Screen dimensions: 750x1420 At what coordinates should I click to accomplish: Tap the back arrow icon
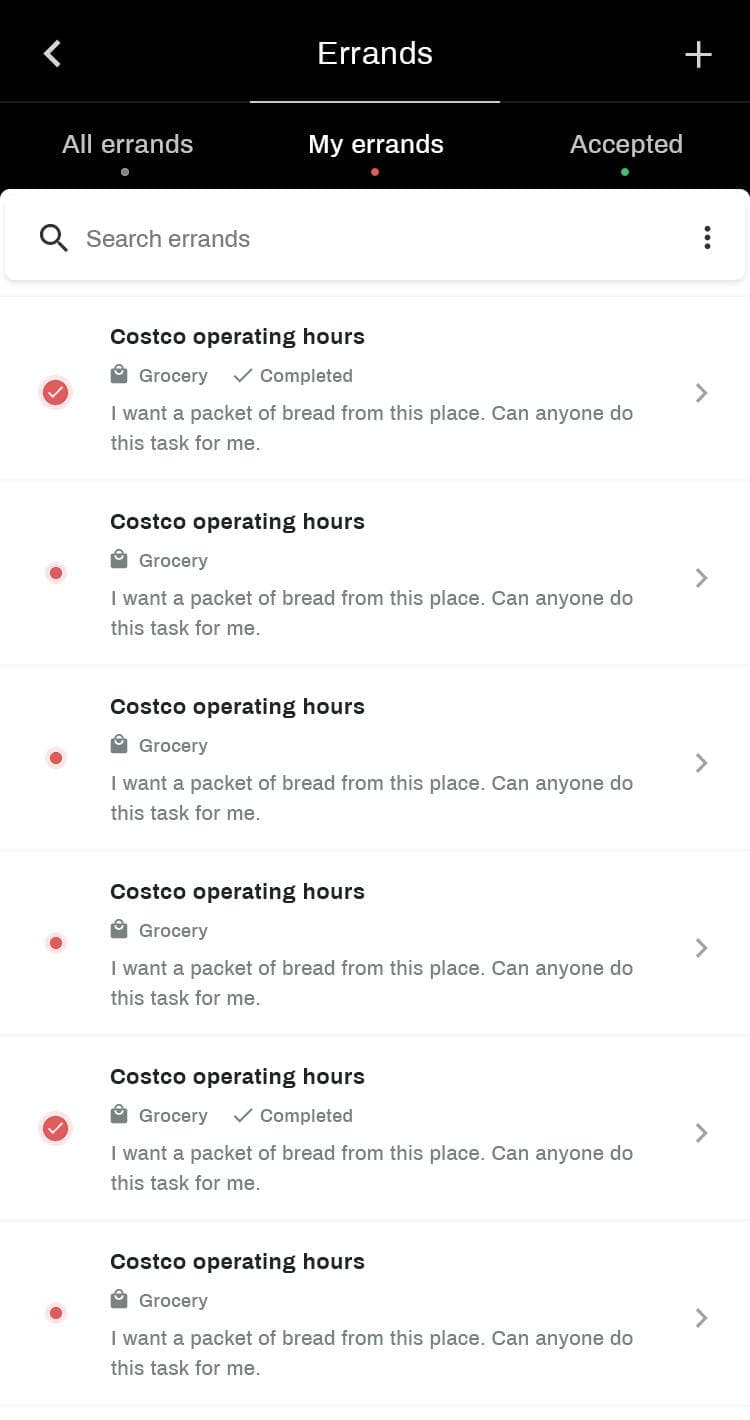[x=53, y=54]
